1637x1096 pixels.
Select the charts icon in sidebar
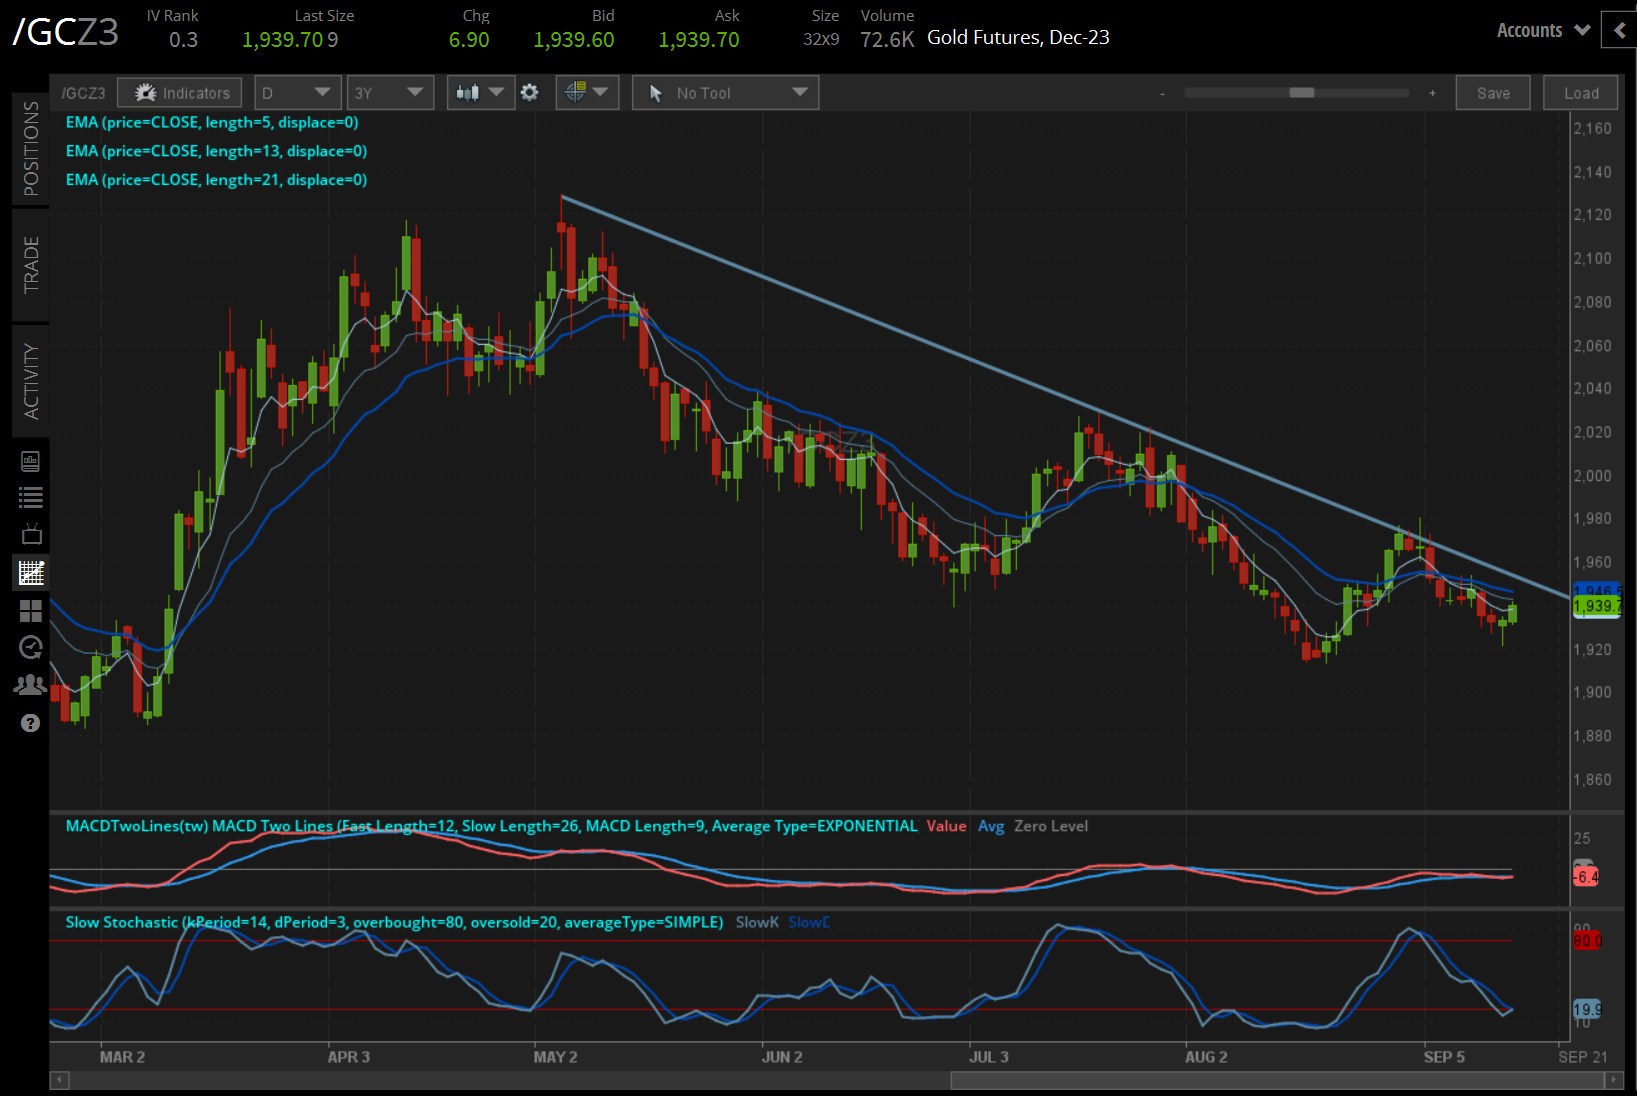pos(31,573)
